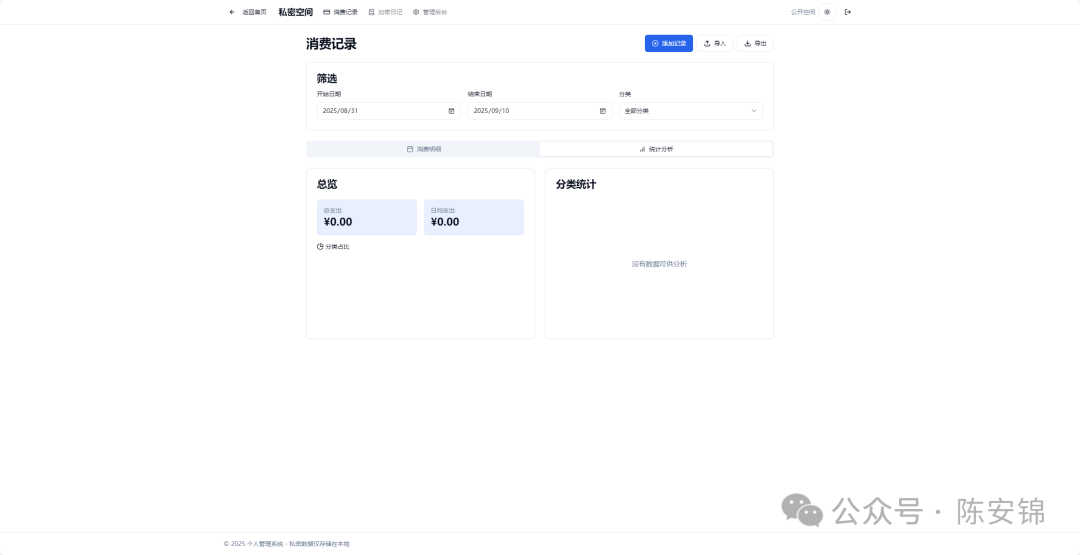The height and width of the screenshot is (555, 1080).
Task: Click the 分类占比 pie chart label
Action: pyautogui.click(x=333, y=247)
